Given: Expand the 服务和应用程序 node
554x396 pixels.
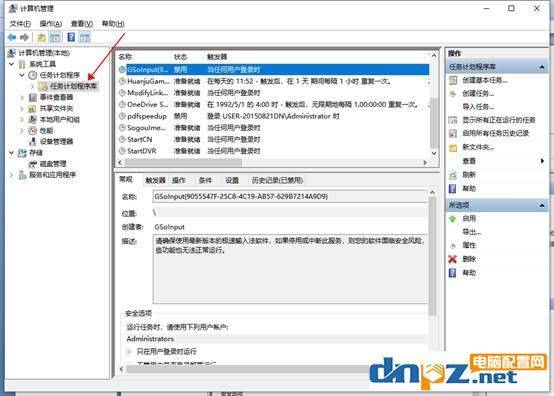Looking at the screenshot, I should [x=12, y=175].
